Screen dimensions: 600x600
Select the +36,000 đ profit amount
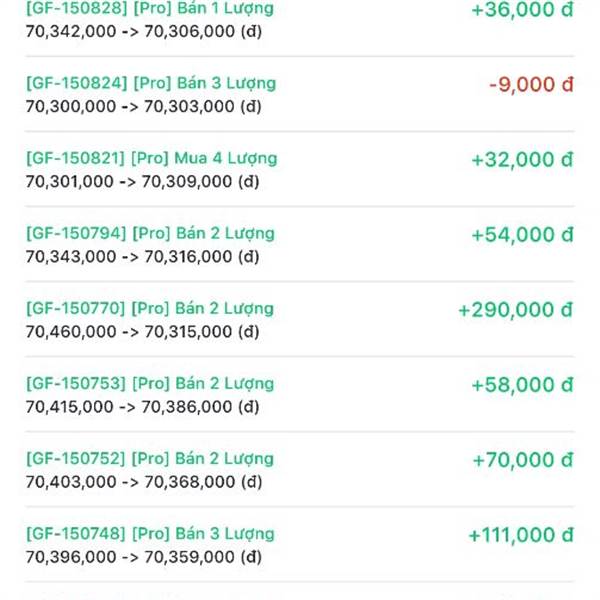point(523,10)
